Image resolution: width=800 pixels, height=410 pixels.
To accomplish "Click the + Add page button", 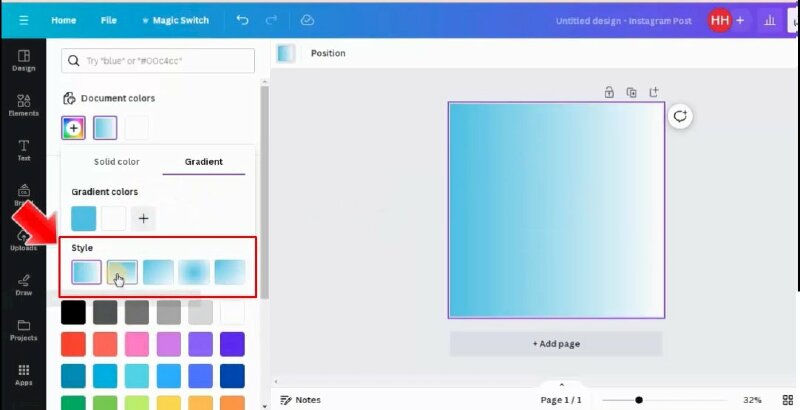I will tap(556, 344).
